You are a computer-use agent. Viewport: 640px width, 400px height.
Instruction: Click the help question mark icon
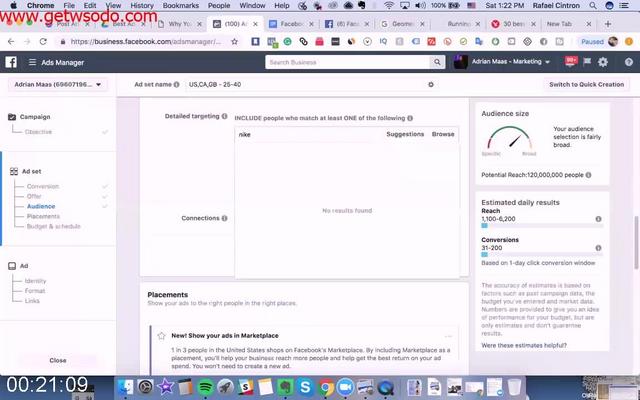[629, 62]
